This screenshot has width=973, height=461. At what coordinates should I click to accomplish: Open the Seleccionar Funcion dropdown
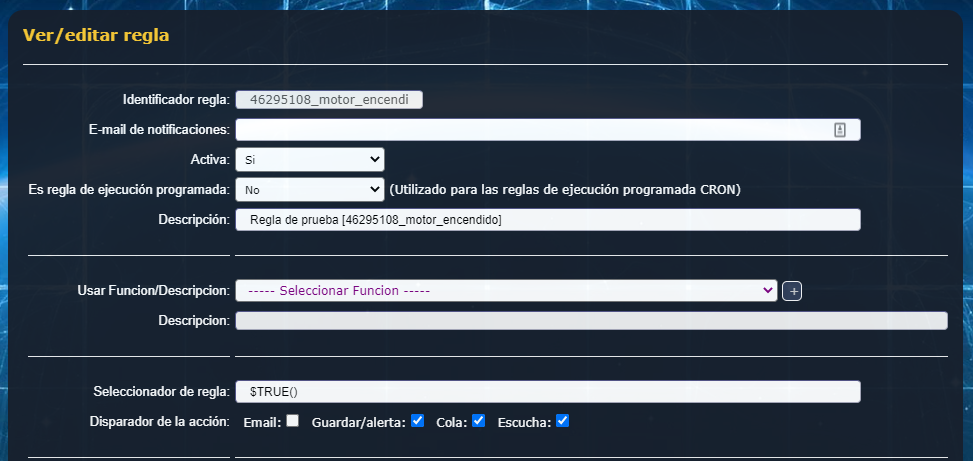(506, 290)
